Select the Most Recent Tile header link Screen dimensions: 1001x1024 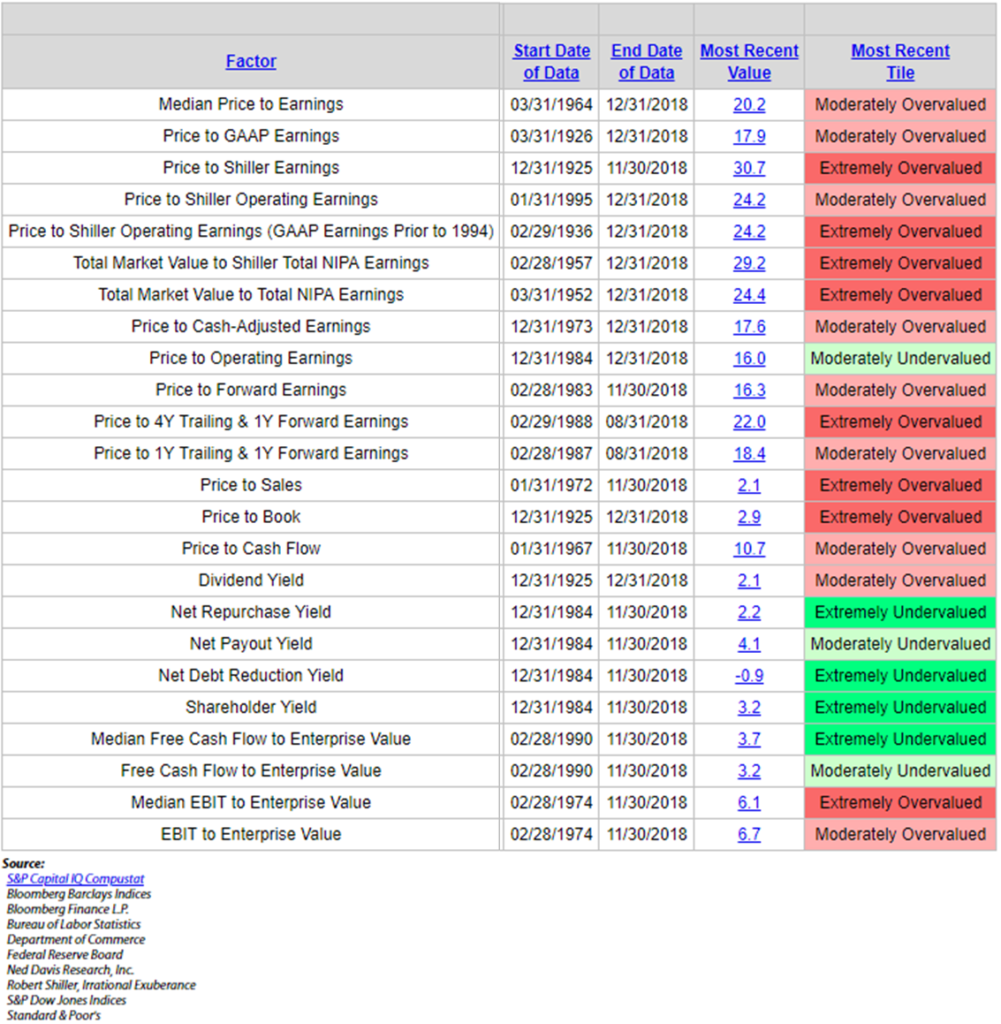point(900,61)
